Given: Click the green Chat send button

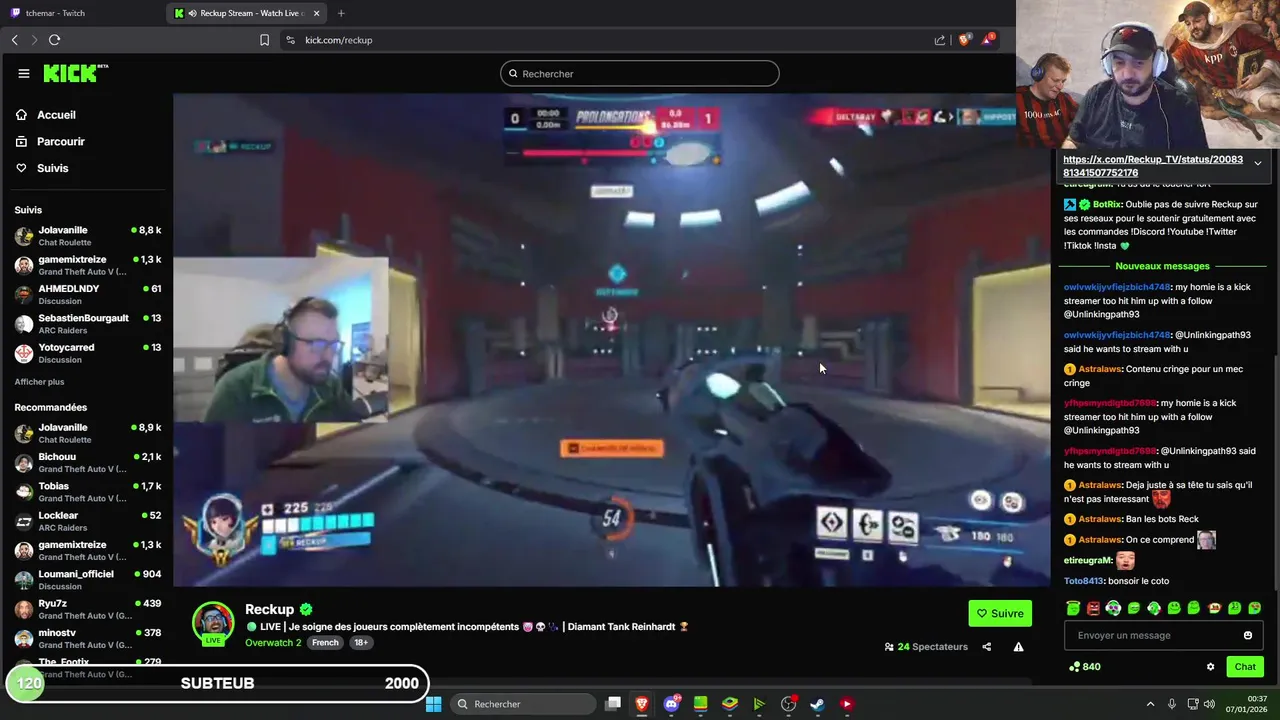Looking at the screenshot, I should 1245,667.
